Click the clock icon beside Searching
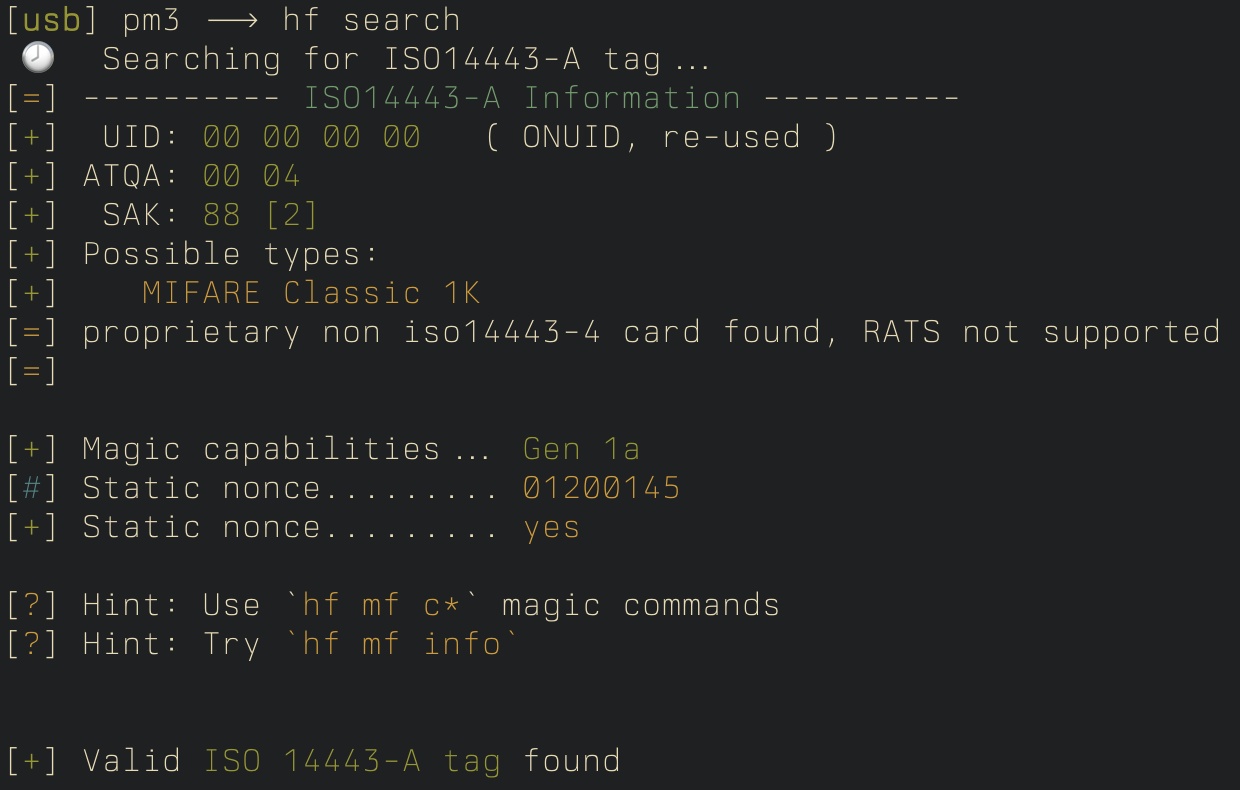This screenshot has height=790, width=1240. [37, 58]
